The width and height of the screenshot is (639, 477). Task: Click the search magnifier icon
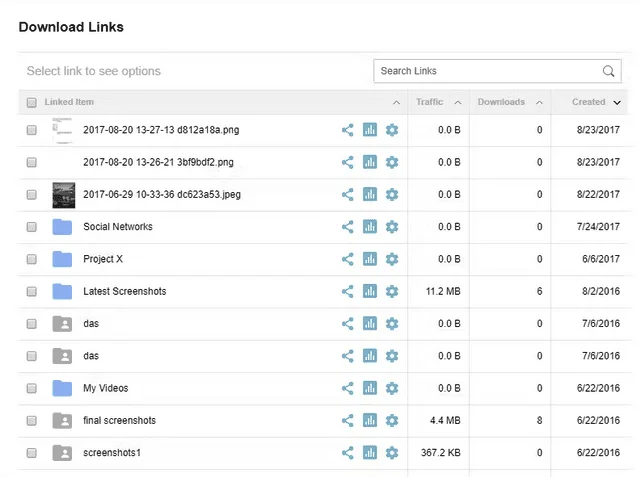608,71
